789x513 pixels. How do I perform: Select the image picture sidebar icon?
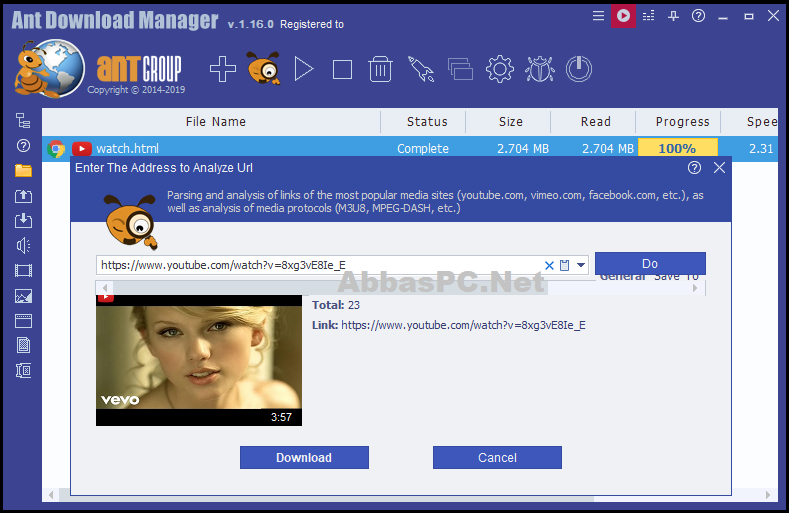coord(23,296)
